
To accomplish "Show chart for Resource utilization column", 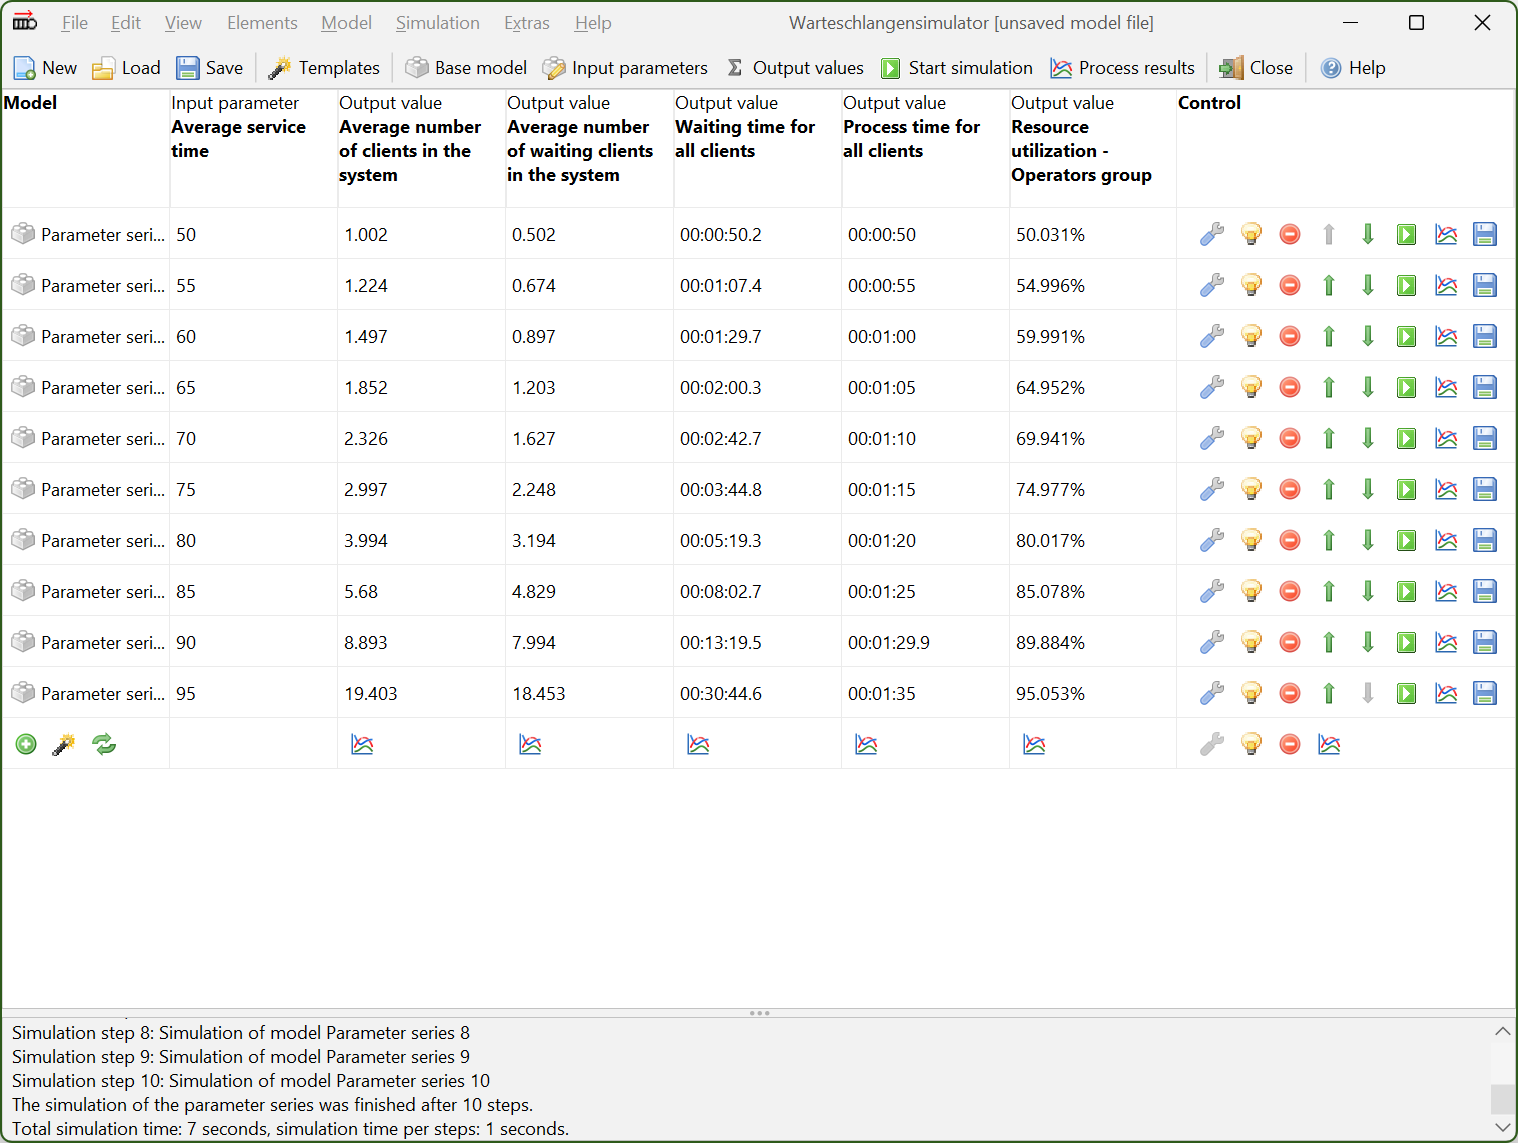I will click(x=1034, y=744).
